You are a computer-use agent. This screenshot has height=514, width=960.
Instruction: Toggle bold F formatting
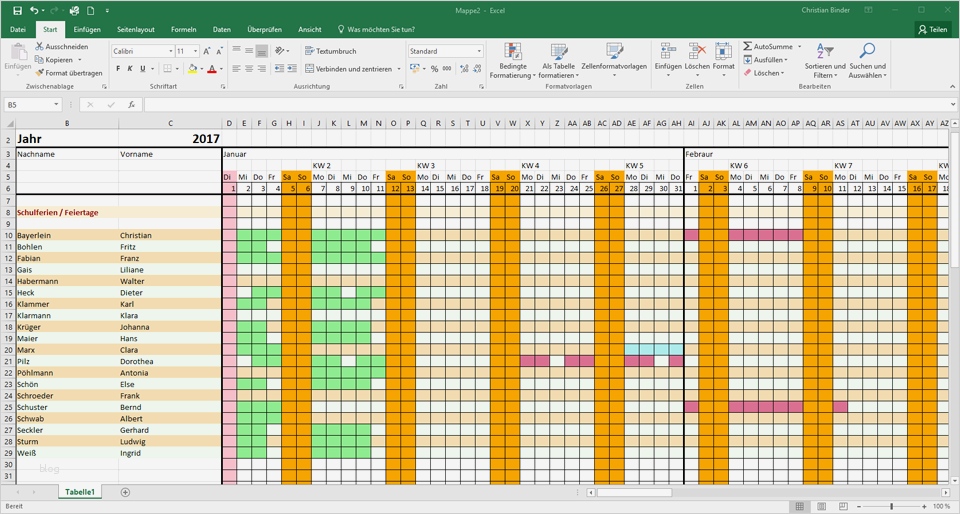[x=118, y=69]
